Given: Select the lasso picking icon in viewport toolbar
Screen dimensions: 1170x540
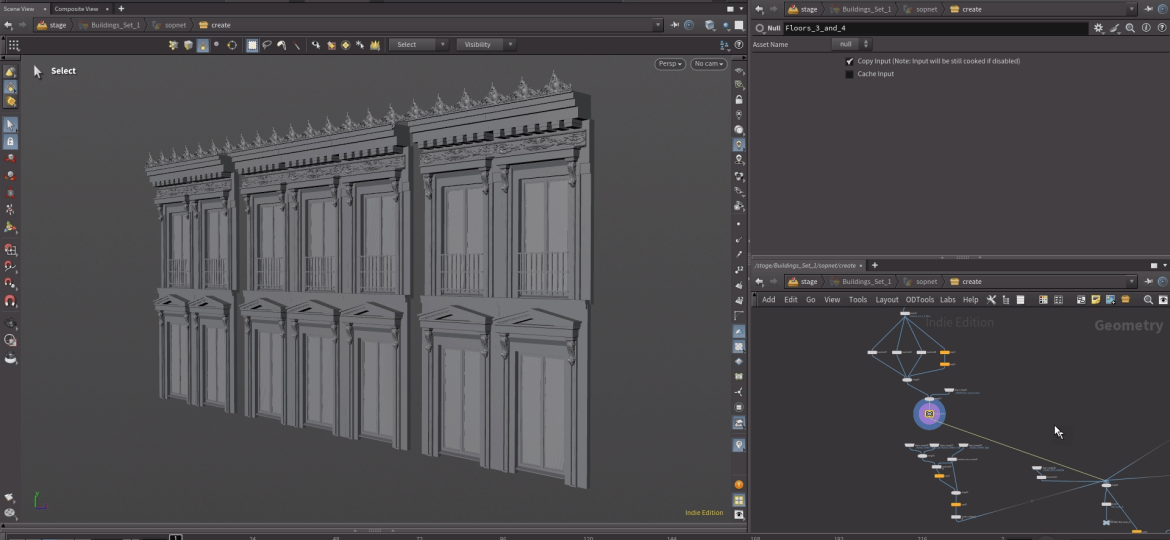Looking at the screenshot, I should tap(267, 45).
